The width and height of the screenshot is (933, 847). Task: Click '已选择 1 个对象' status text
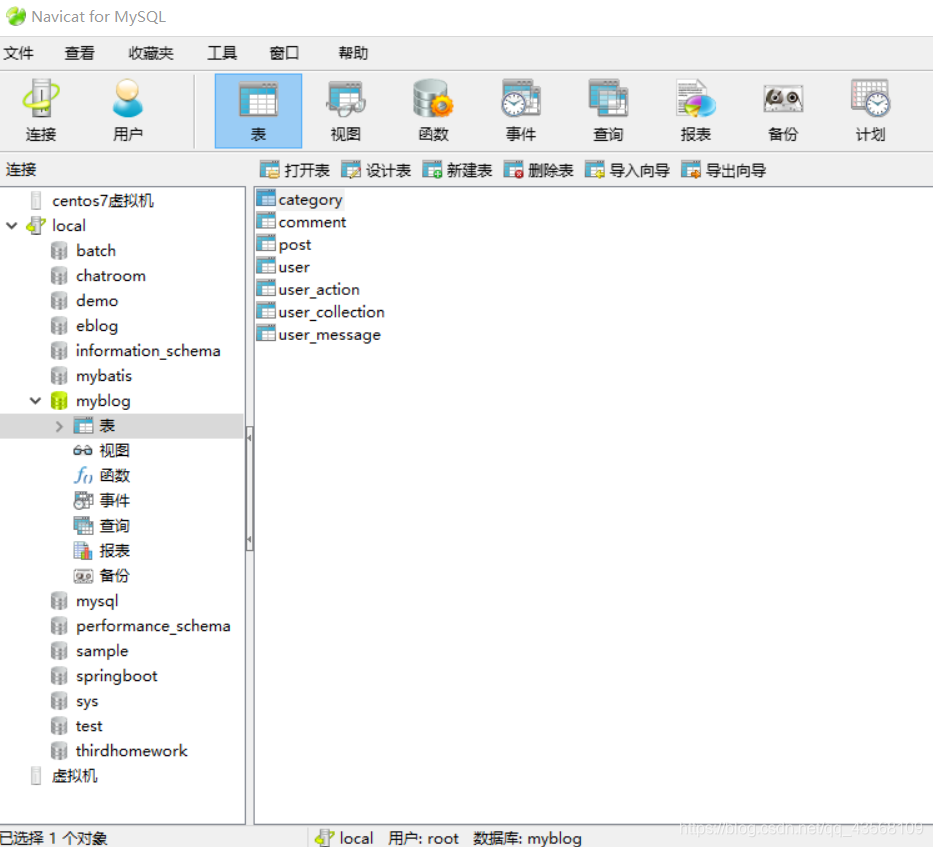tap(54, 838)
